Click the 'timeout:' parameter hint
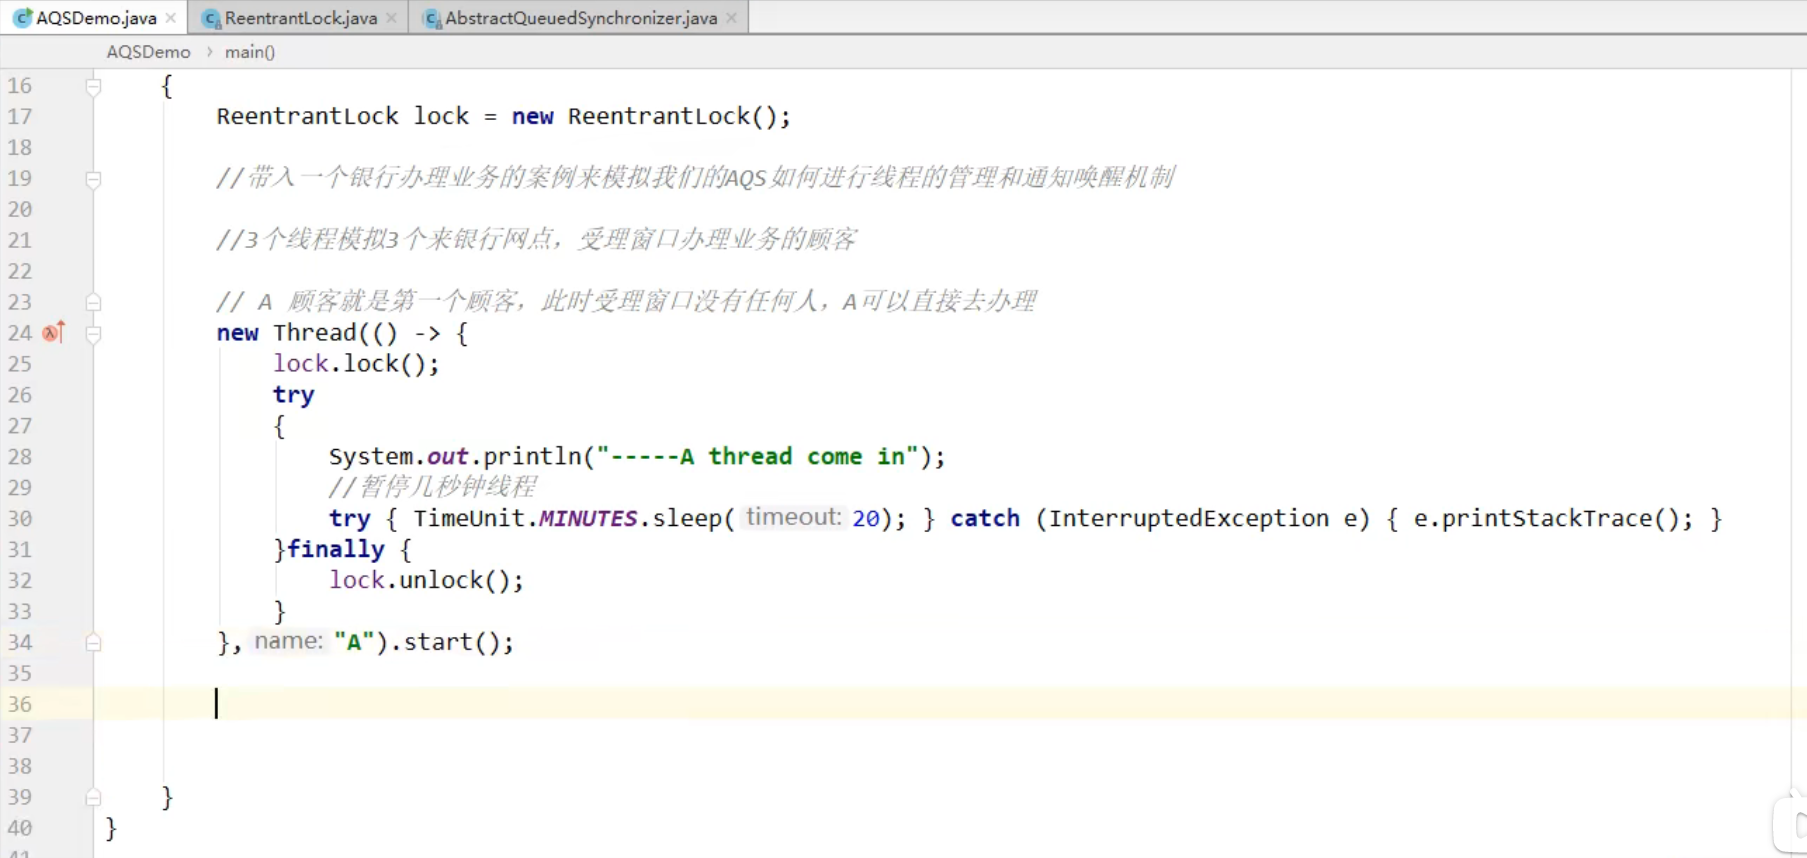 [794, 517]
